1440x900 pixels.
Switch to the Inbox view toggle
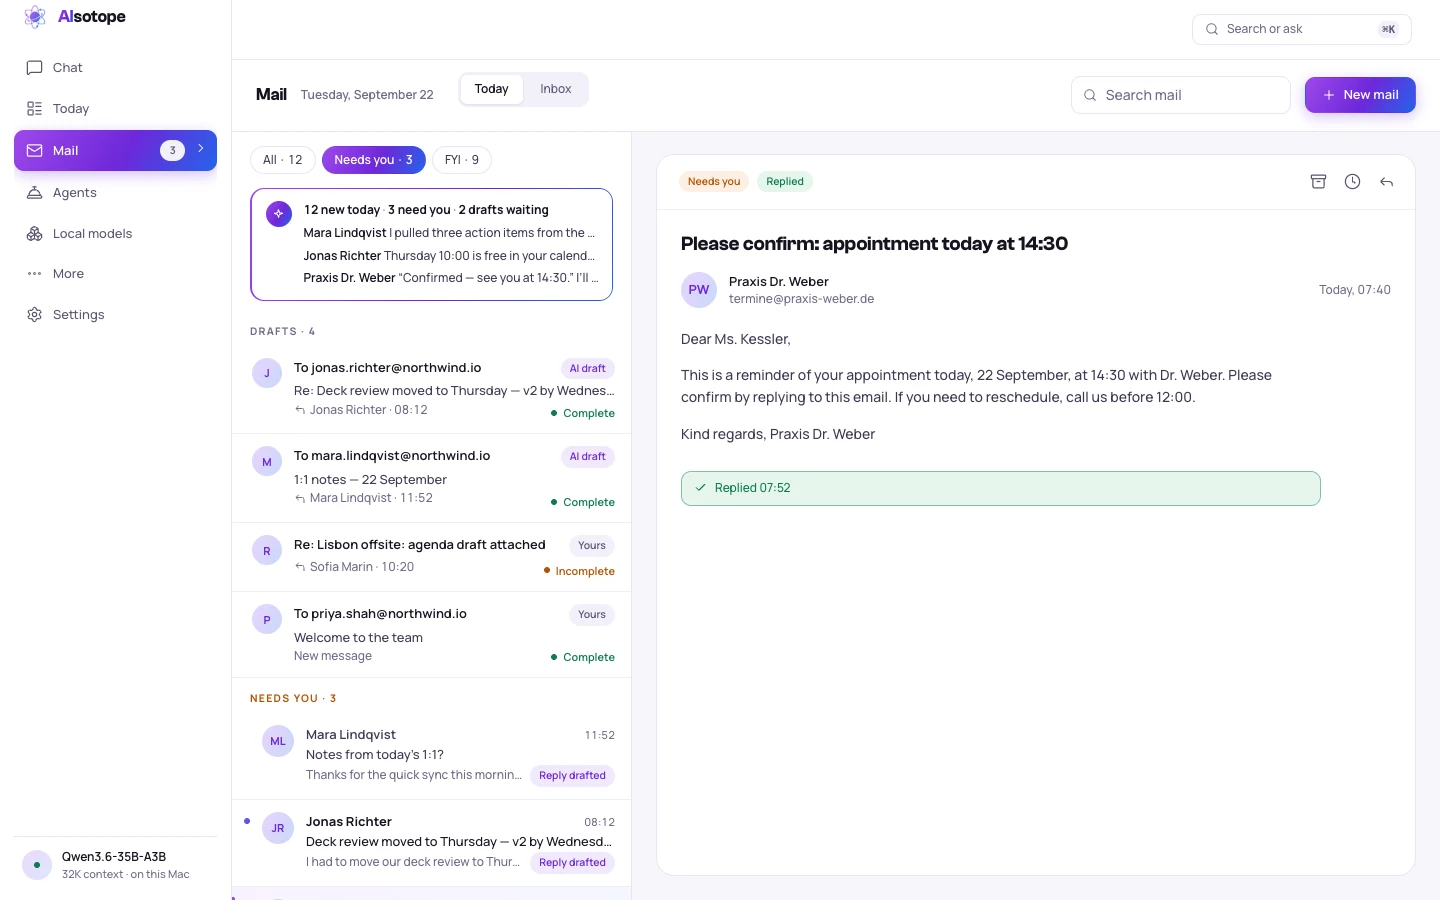pos(556,89)
